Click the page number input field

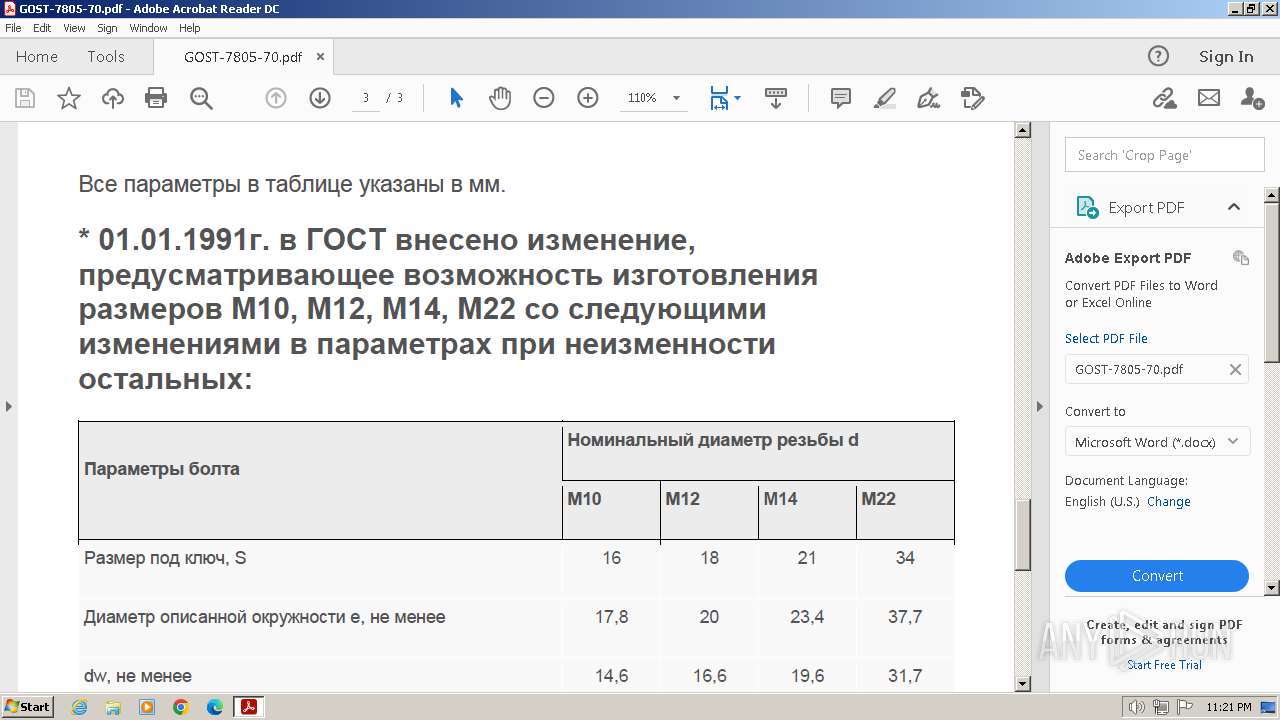click(366, 98)
